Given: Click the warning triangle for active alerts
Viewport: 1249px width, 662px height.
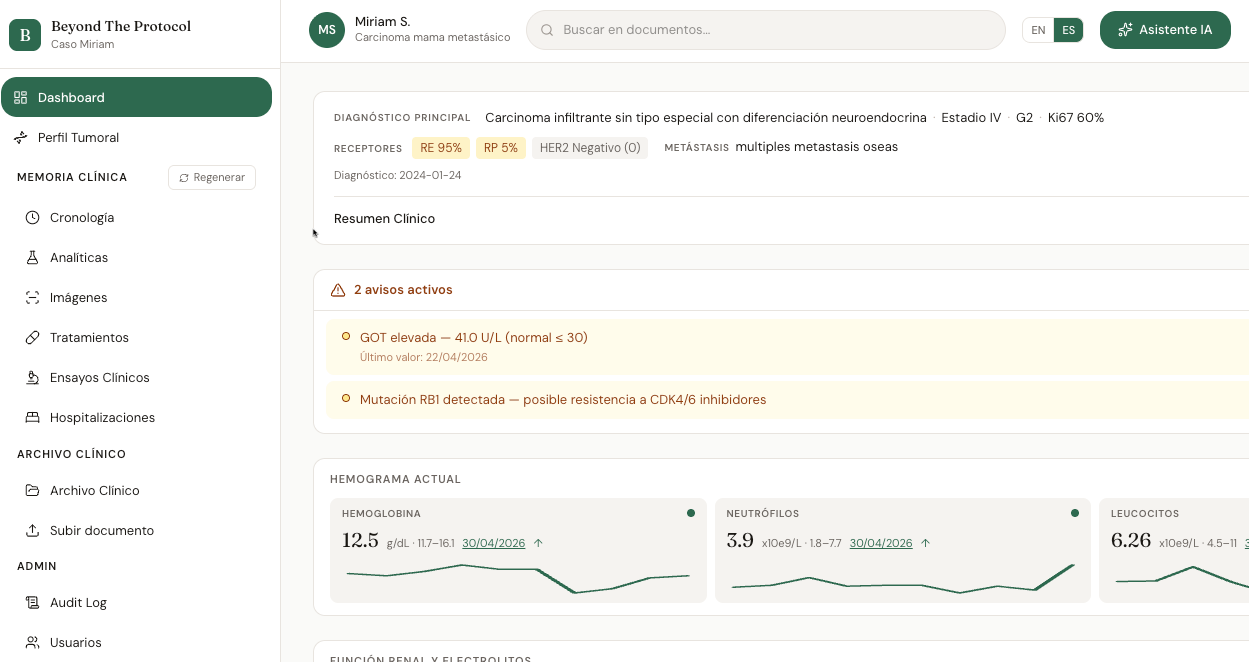Looking at the screenshot, I should tap(338, 290).
